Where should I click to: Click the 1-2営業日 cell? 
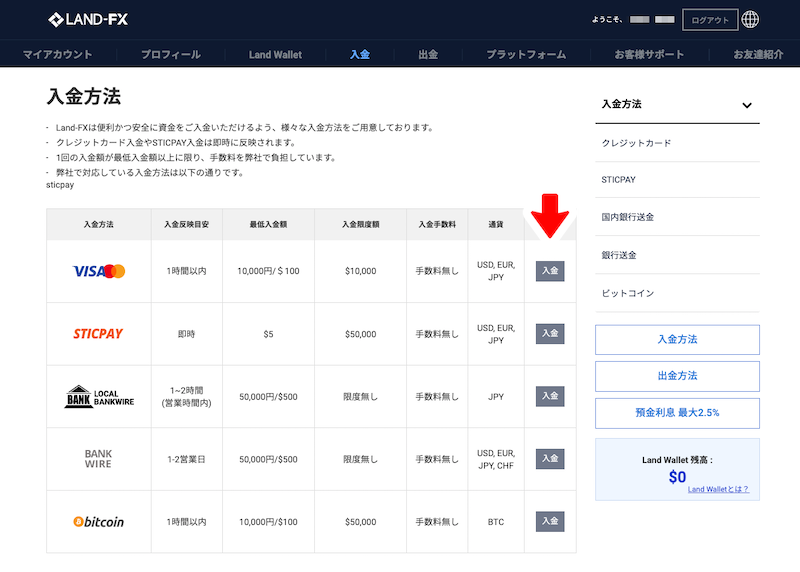(x=186, y=459)
